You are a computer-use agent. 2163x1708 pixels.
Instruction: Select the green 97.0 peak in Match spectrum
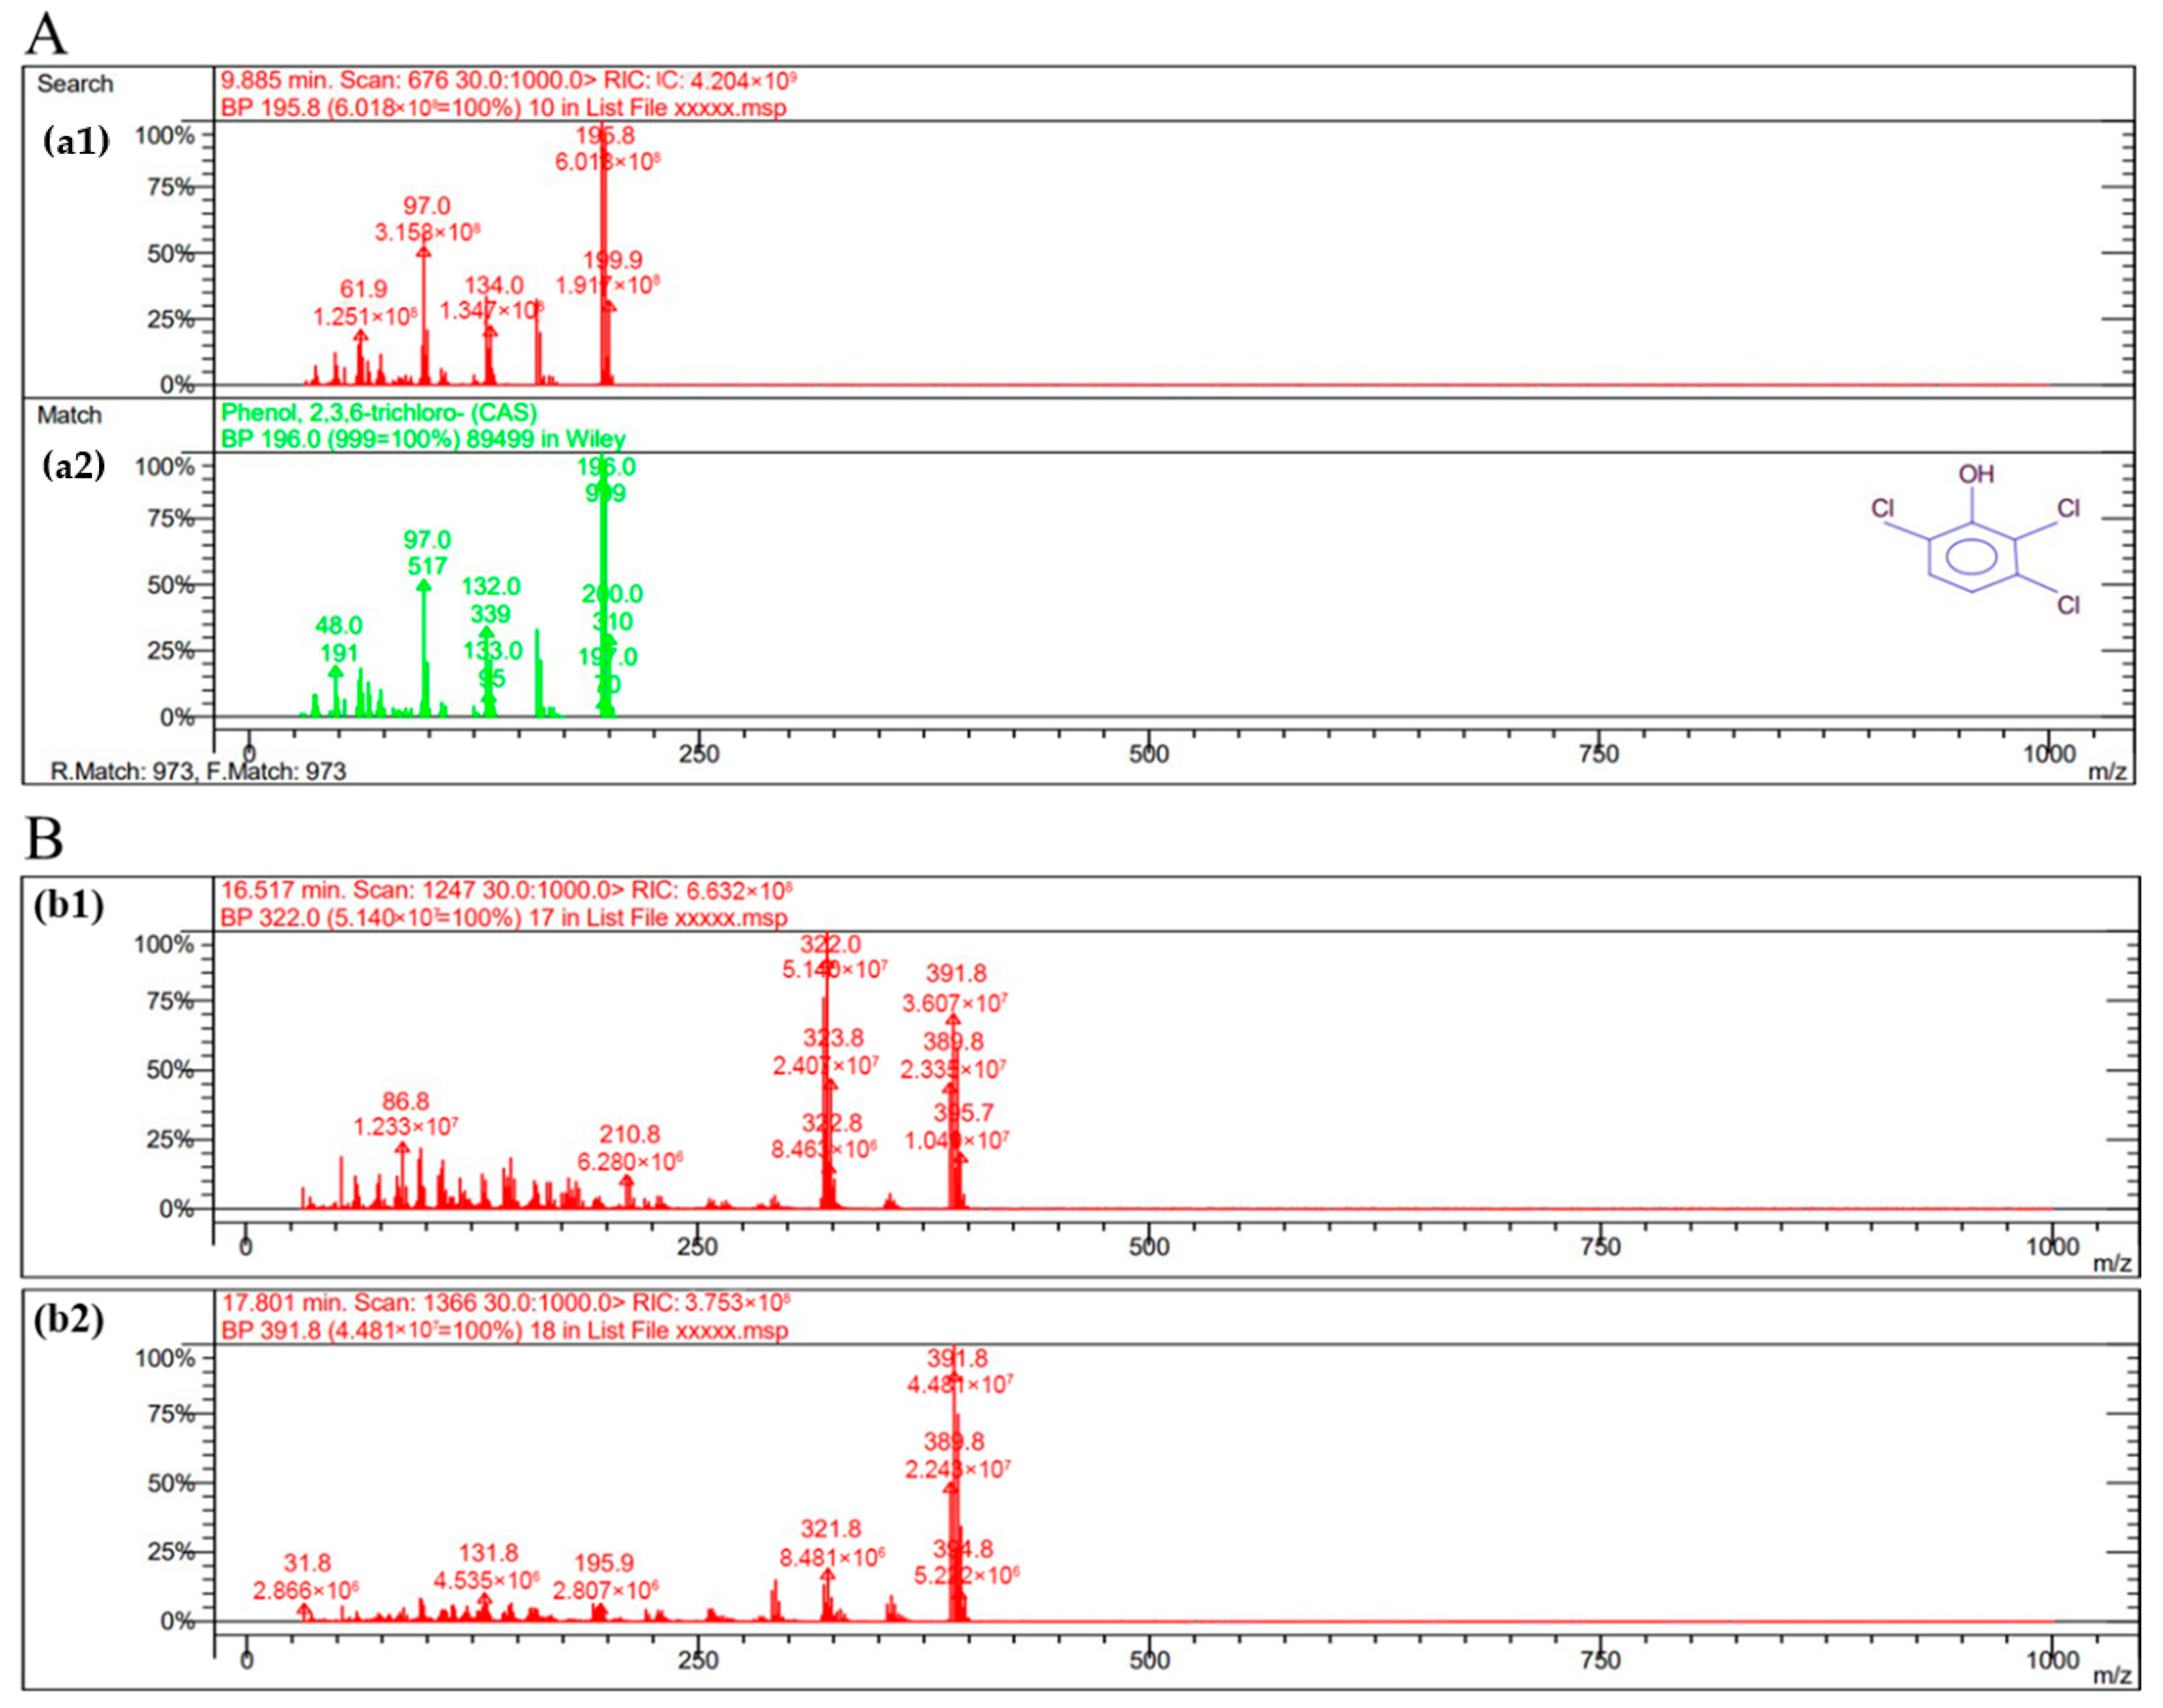(x=424, y=586)
